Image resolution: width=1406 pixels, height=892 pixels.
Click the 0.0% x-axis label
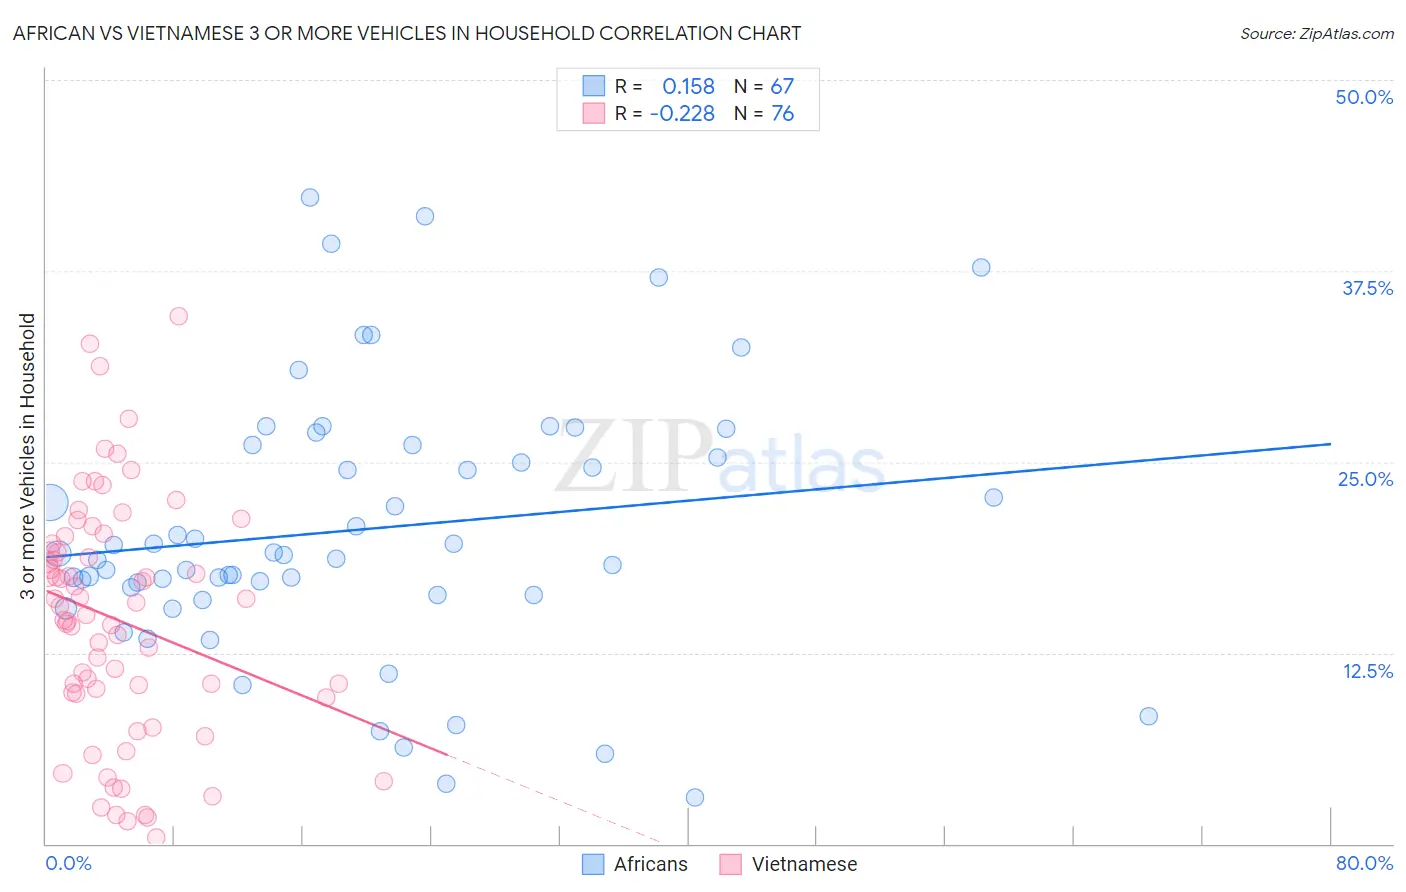[x=68, y=863]
